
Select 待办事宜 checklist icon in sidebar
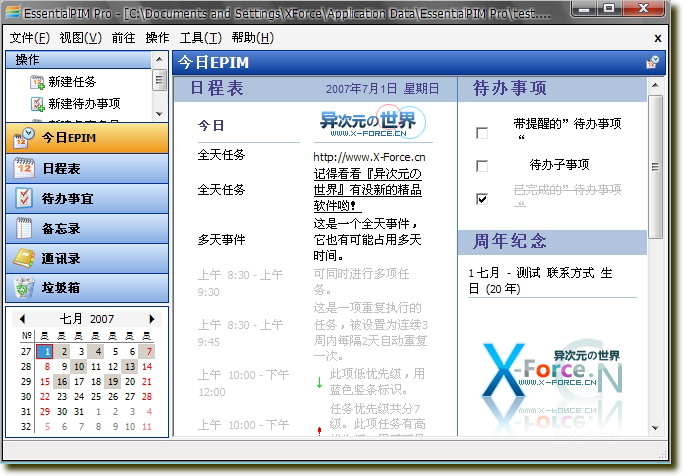pyautogui.click(x=24, y=199)
